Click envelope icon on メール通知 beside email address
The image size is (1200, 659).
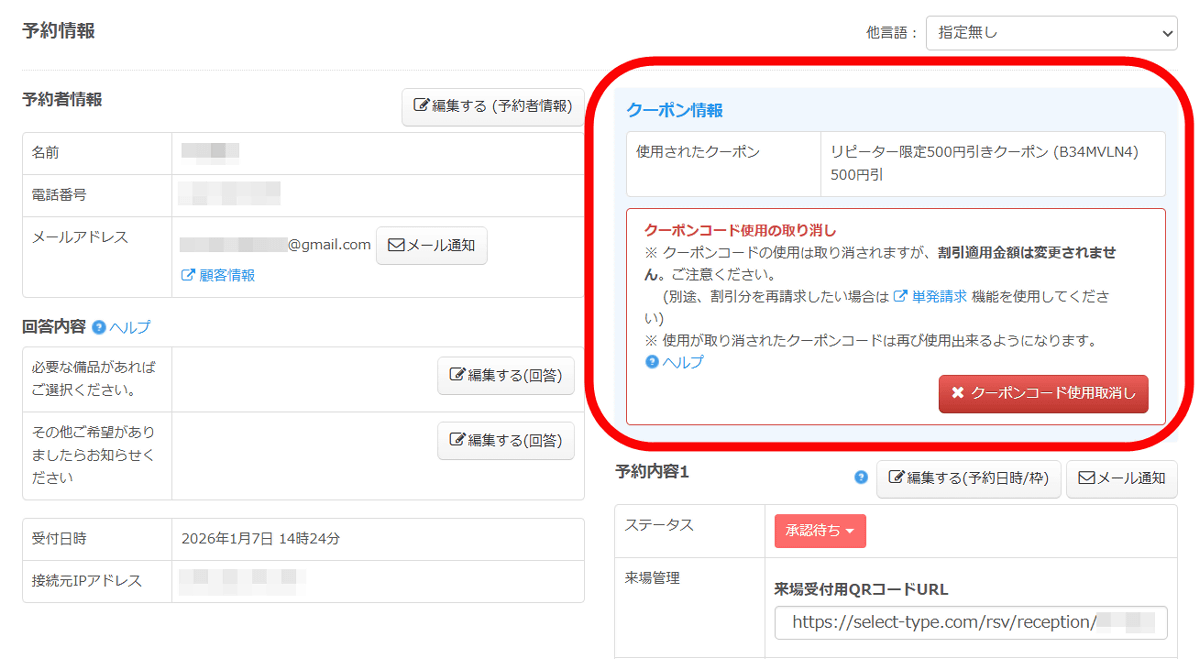(395, 245)
